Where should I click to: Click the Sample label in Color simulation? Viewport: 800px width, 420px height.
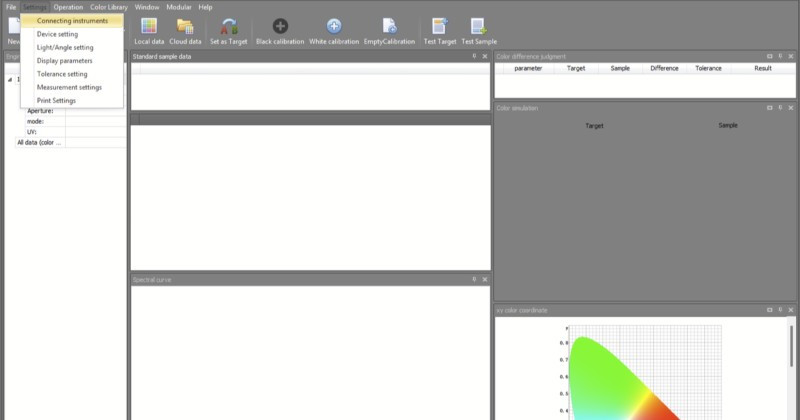(728, 126)
